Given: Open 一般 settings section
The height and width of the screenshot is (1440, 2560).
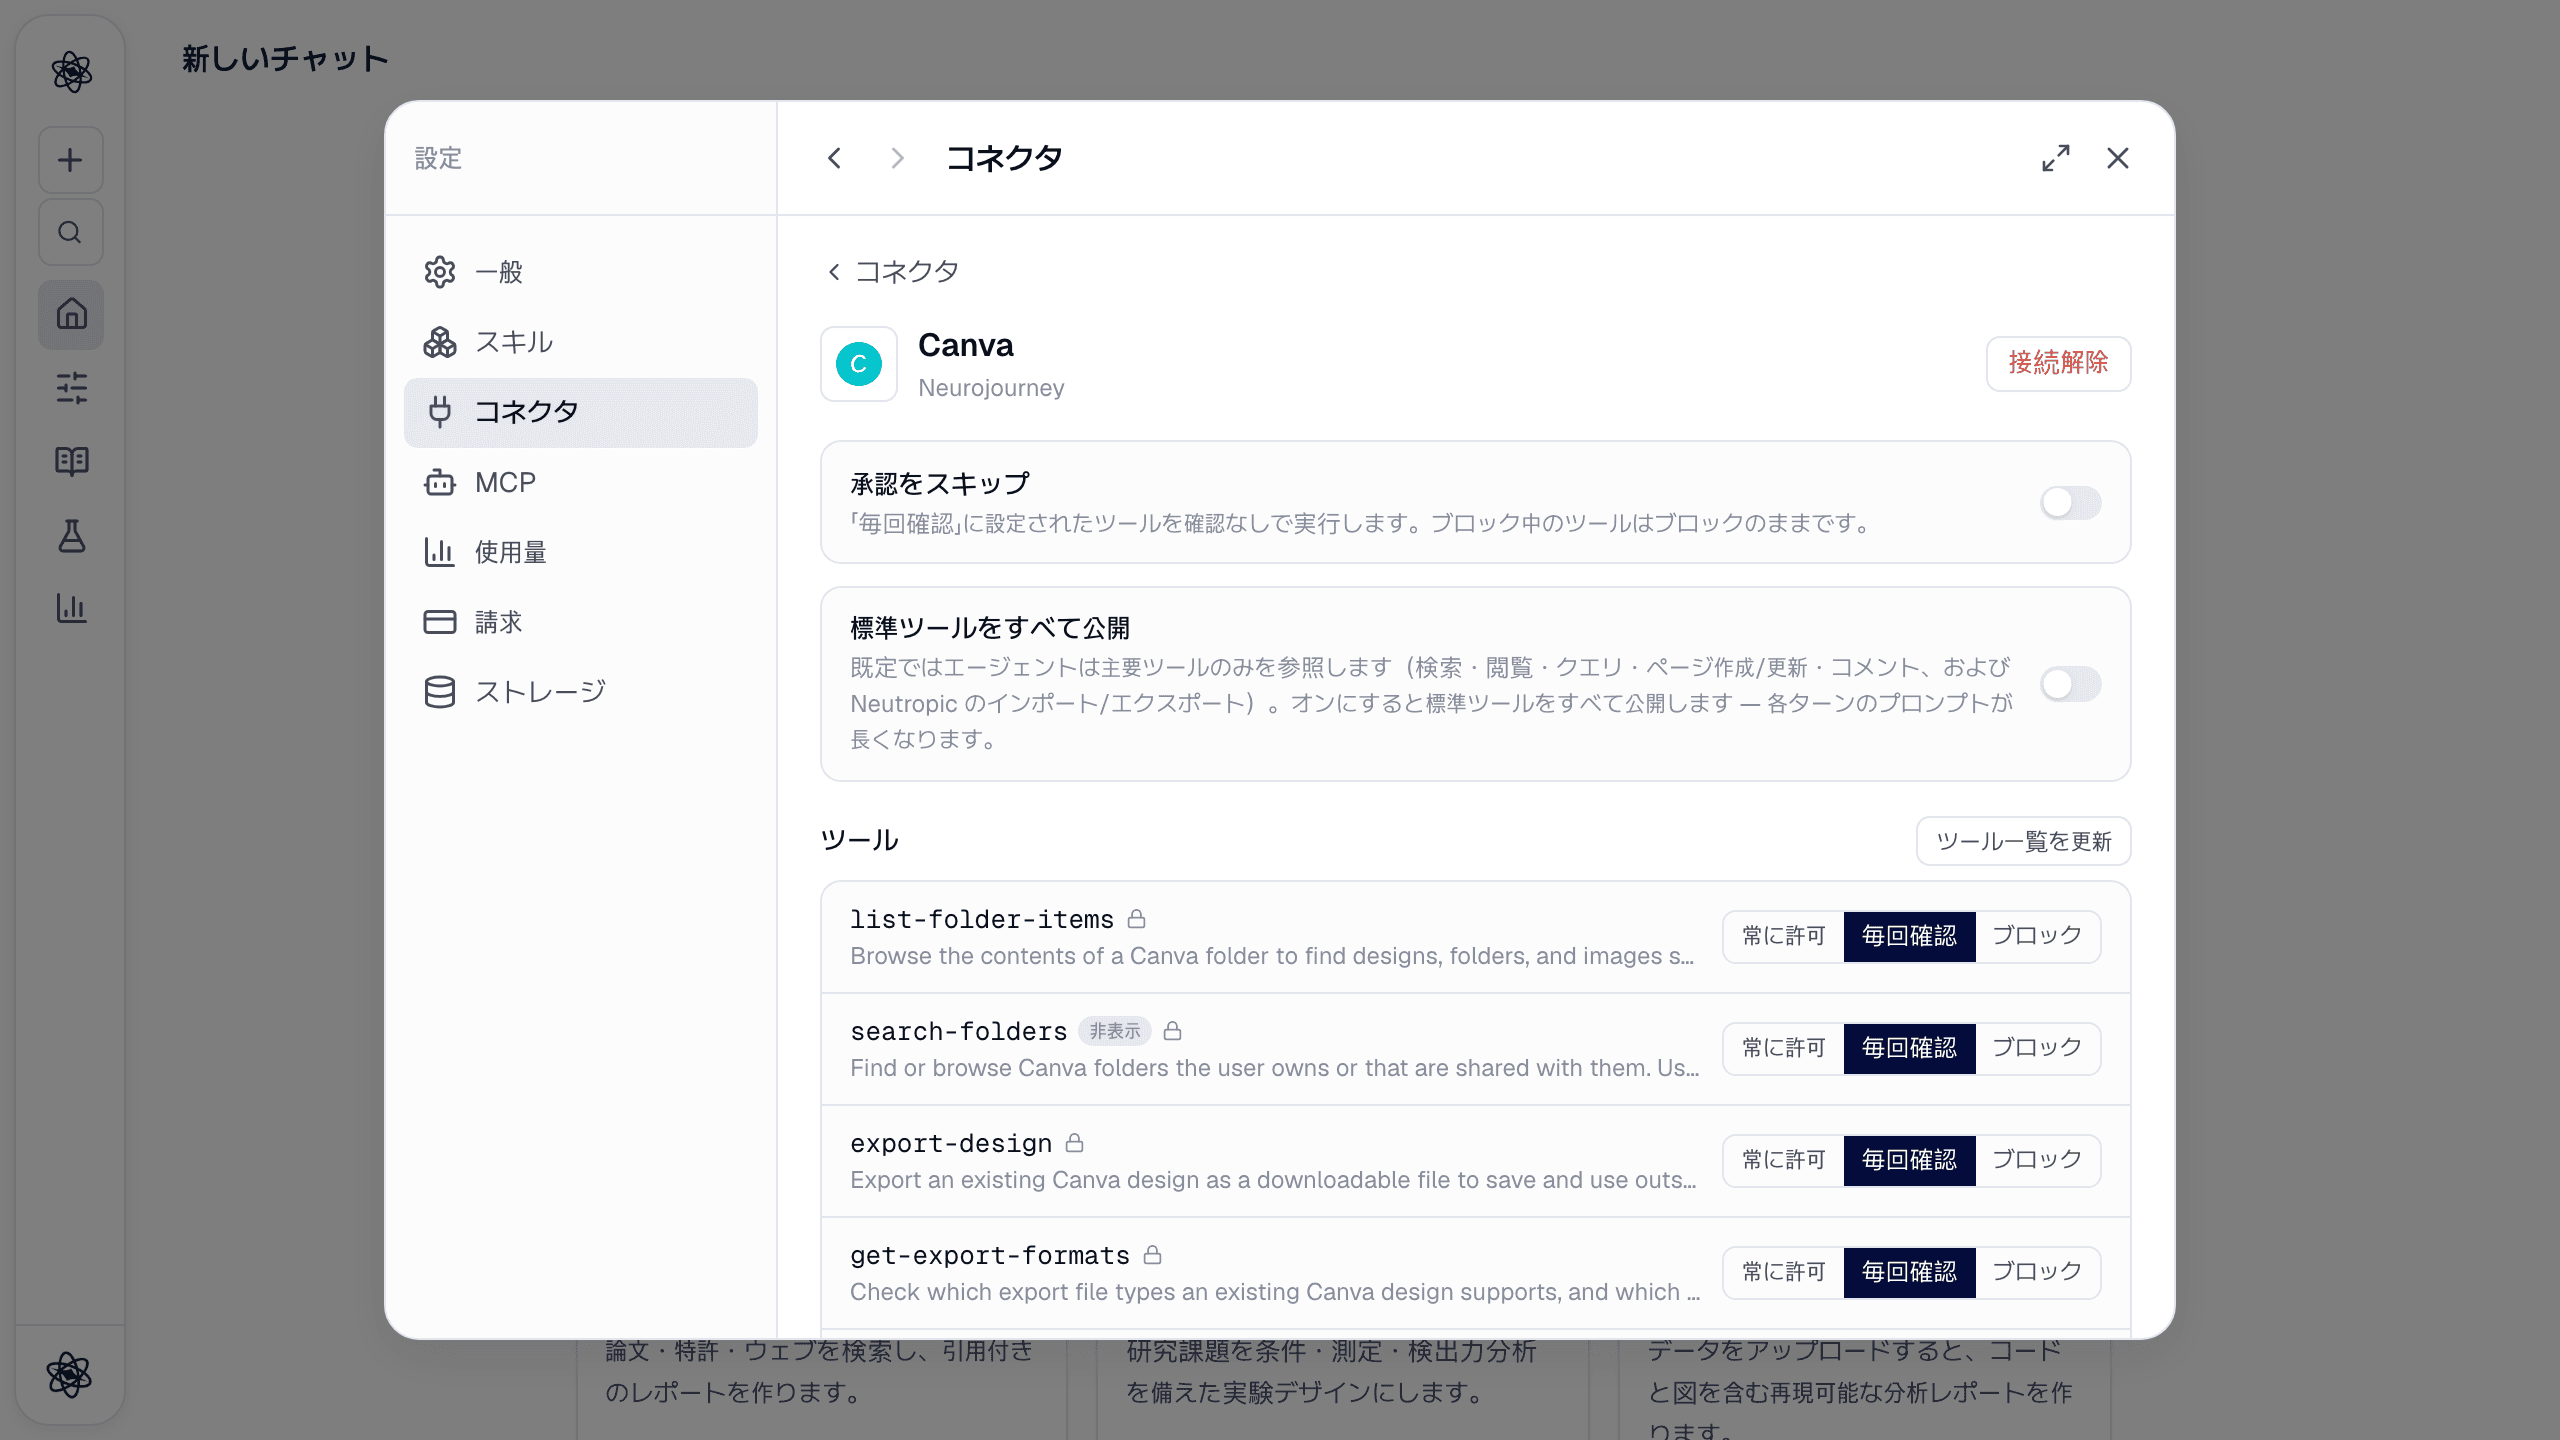Looking at the screenshot, I should [x=580, y=272].
